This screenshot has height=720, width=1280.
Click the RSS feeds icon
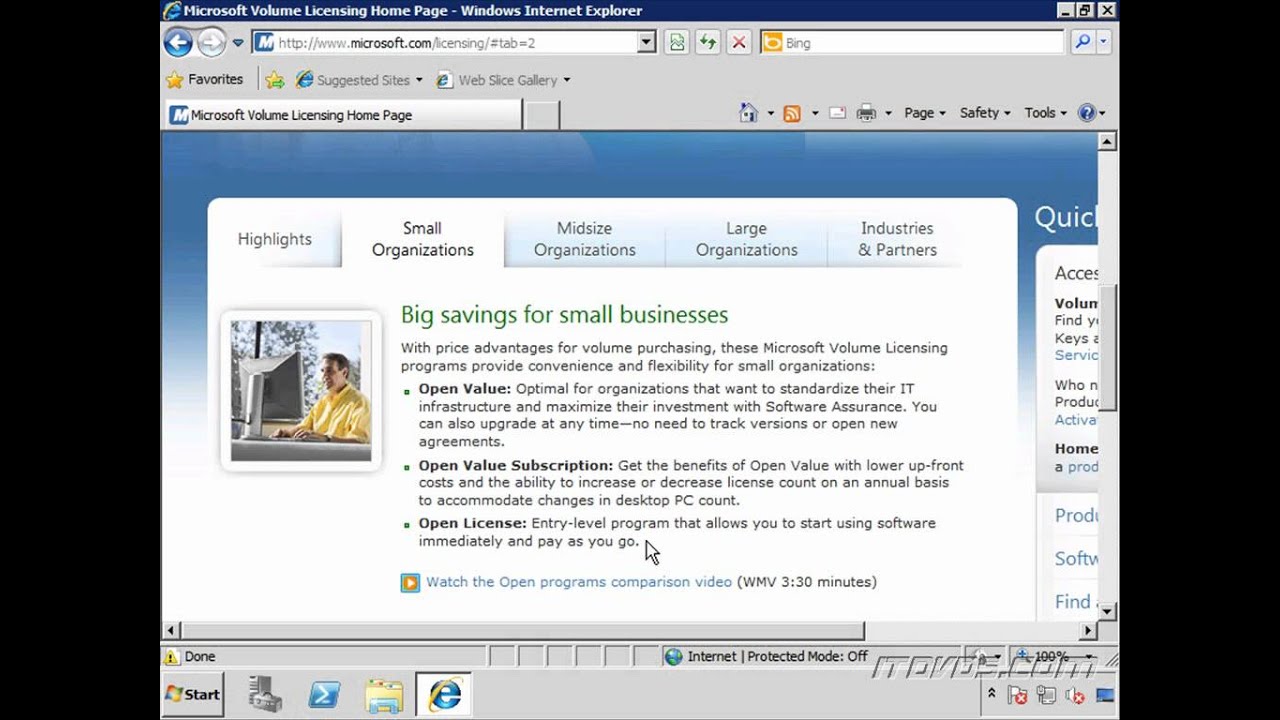(792, 114)
